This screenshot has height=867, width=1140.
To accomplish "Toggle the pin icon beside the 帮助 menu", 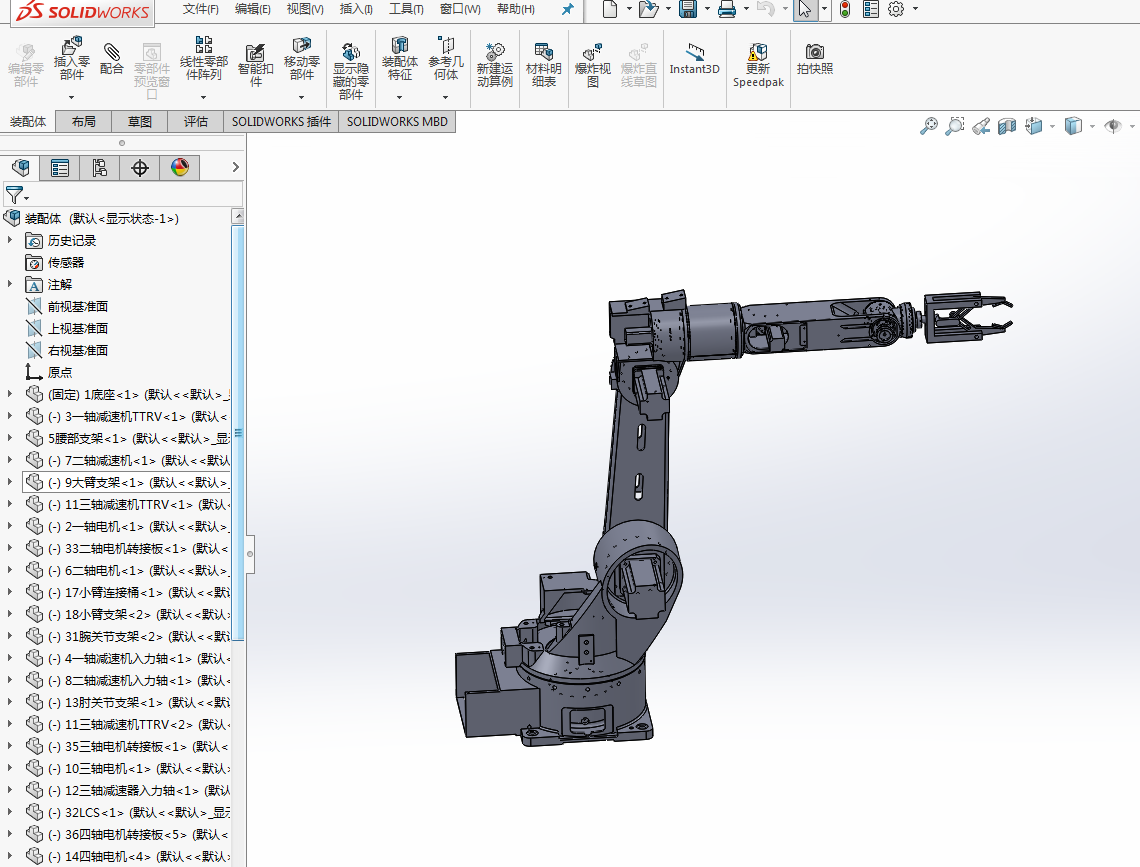I will point(567,10).
